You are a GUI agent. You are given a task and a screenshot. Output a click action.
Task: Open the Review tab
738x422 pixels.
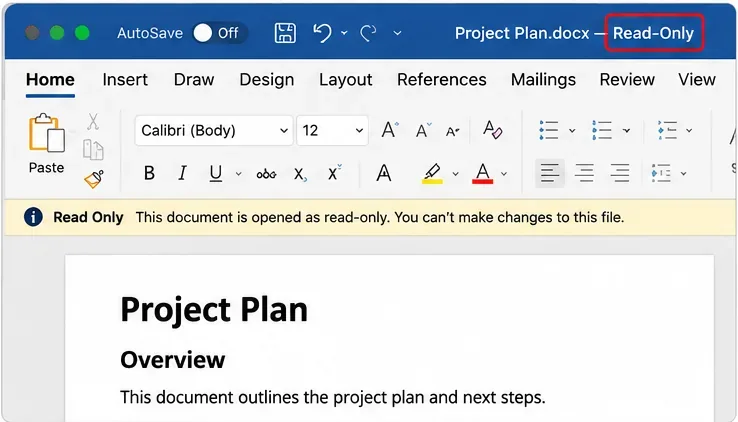[627, 80]
